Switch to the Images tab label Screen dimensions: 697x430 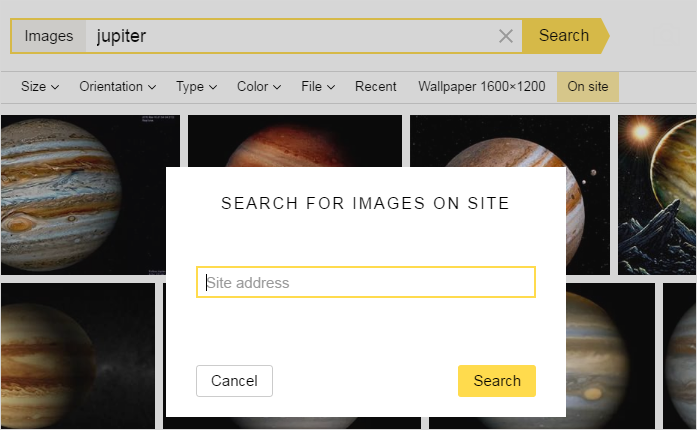point(48,36)
